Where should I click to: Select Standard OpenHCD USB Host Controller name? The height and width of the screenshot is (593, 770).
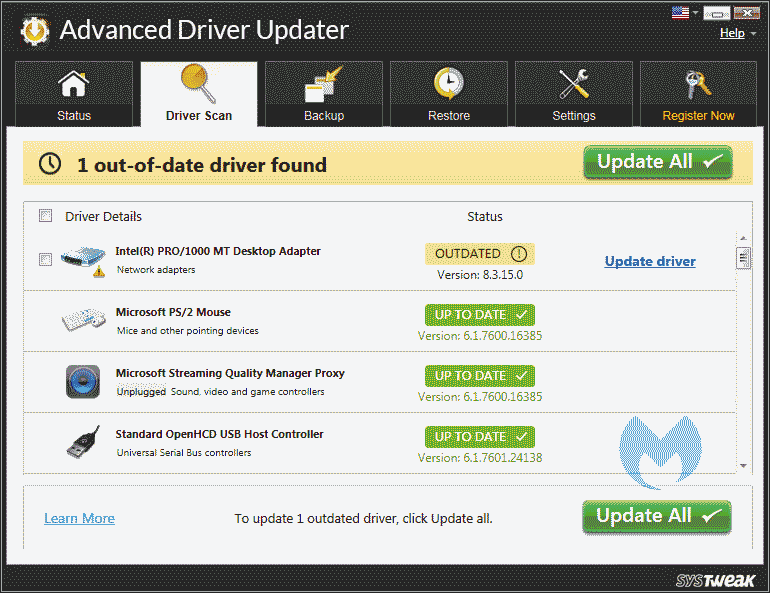[x=219, y=434]
